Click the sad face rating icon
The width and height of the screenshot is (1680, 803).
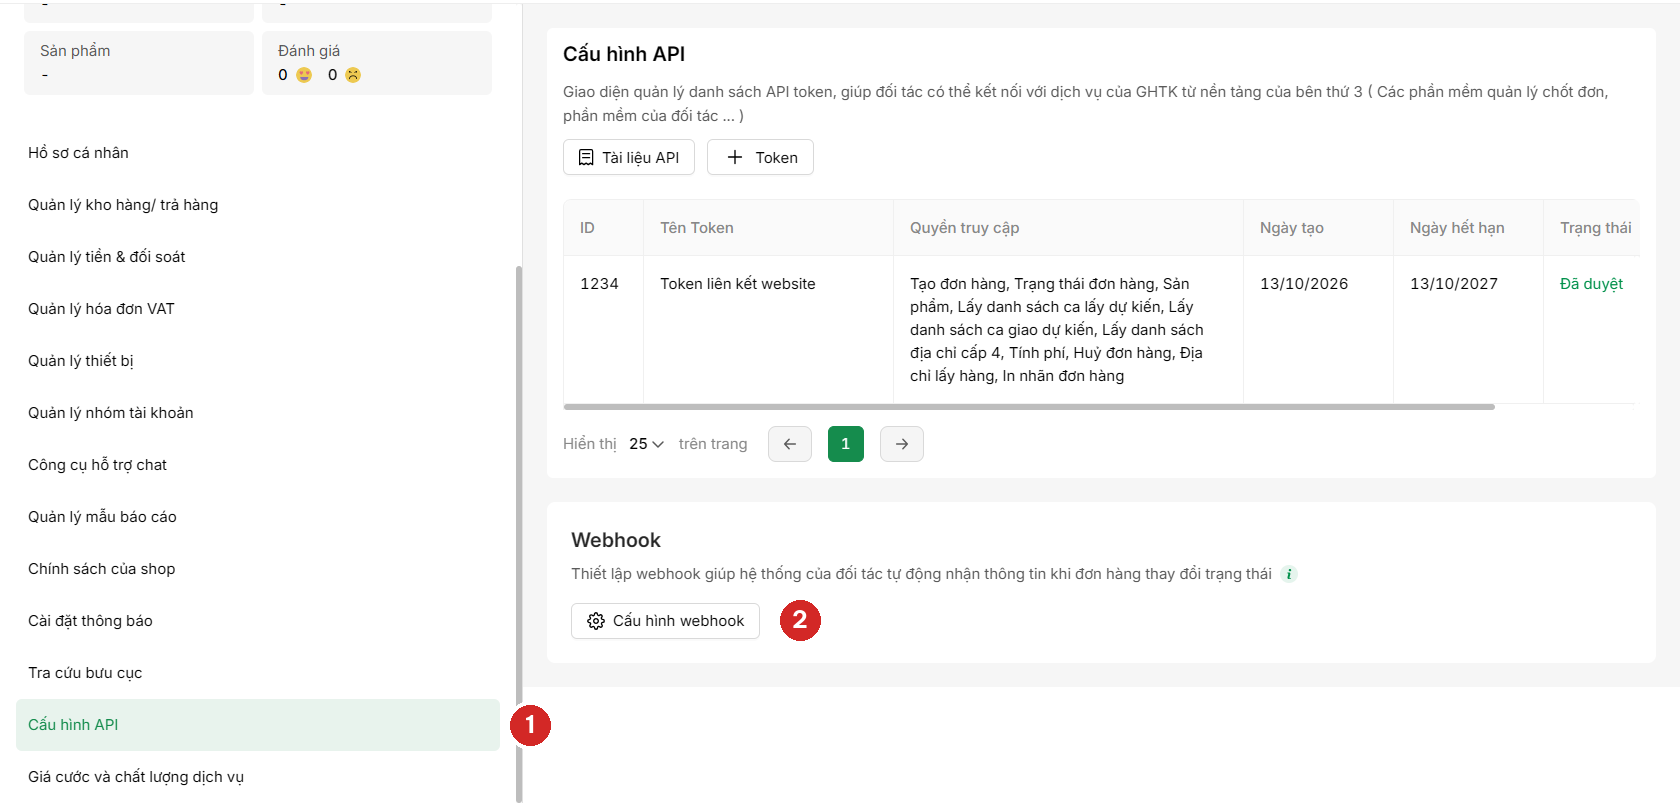[x=352, y=75]
